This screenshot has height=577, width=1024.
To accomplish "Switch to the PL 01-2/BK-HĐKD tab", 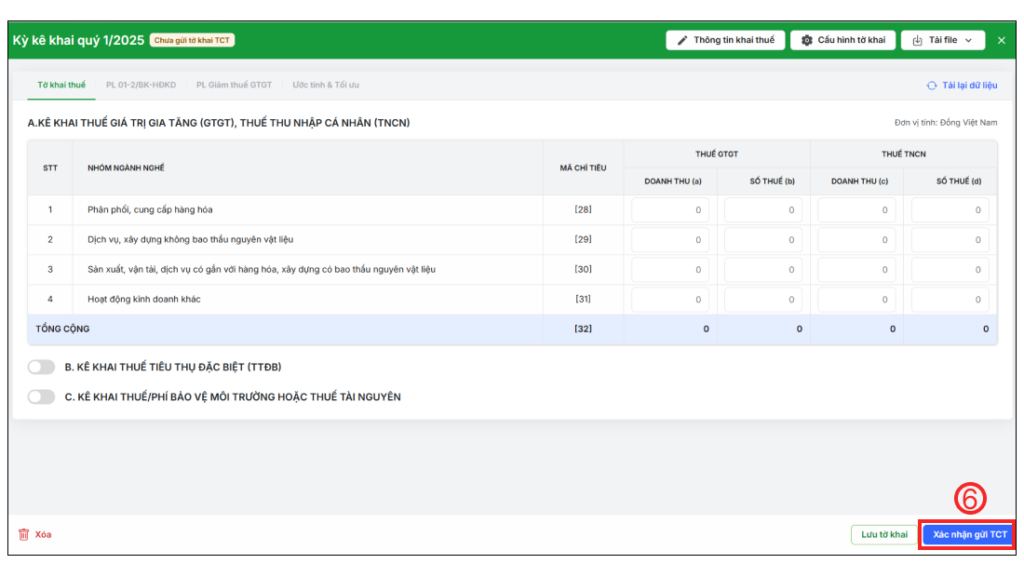I will coord(141,85).
